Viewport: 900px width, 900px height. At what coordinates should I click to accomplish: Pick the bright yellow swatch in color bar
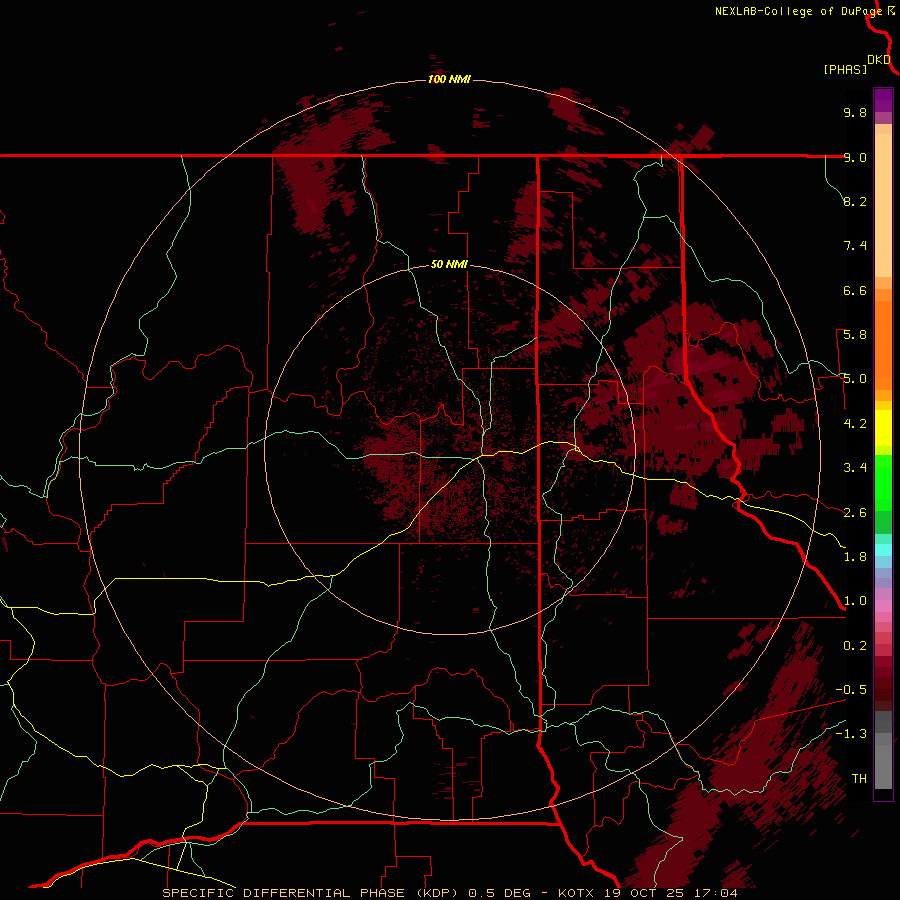[883, 428]
